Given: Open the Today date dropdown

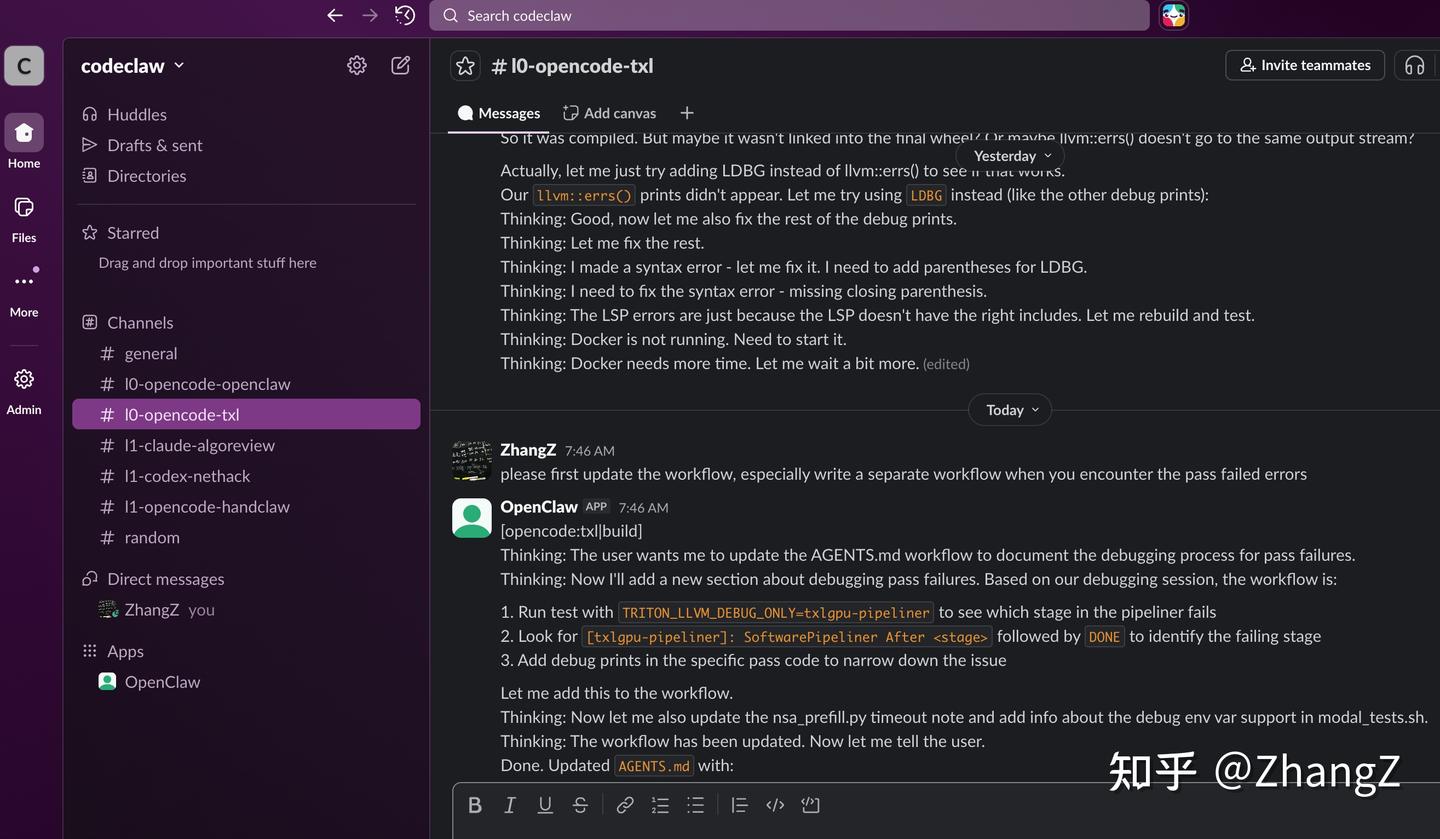Looking at the screenshot, I should 1010,410.
